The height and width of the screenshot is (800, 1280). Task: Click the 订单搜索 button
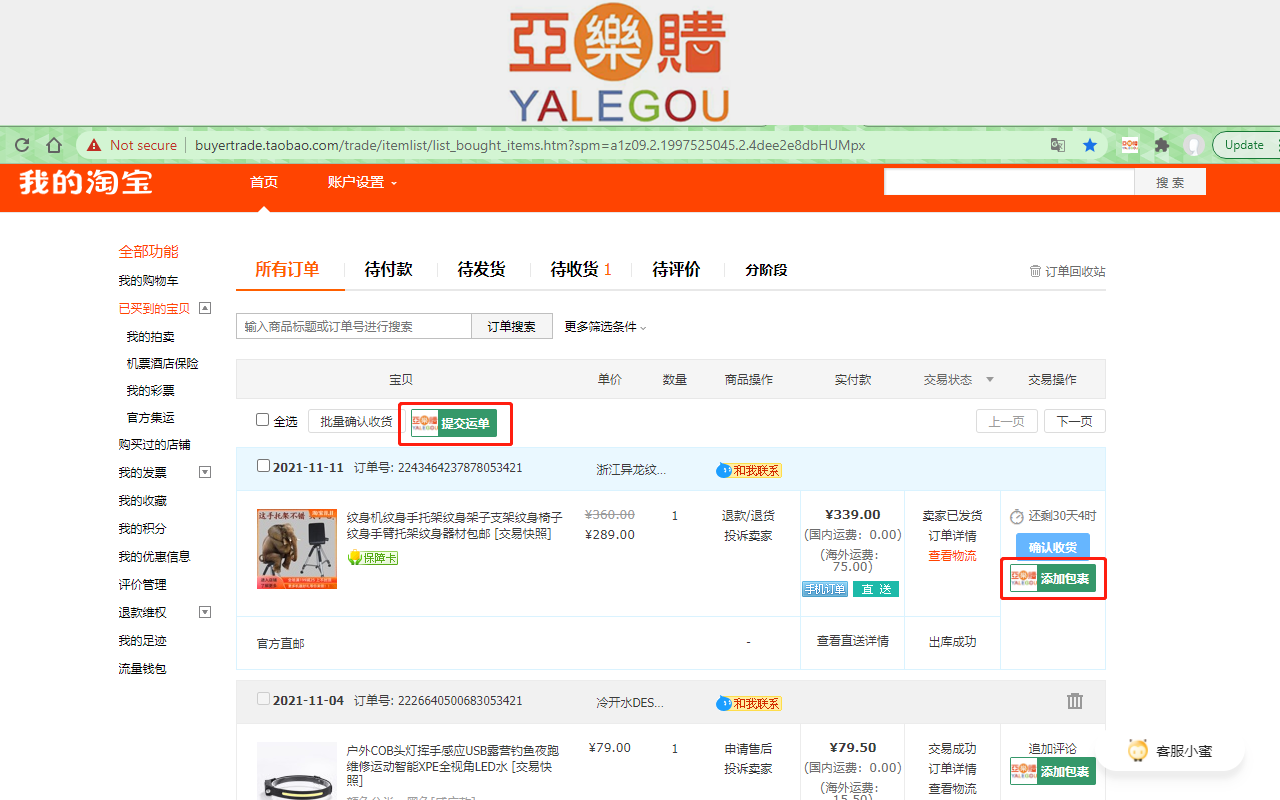(512, 326)
